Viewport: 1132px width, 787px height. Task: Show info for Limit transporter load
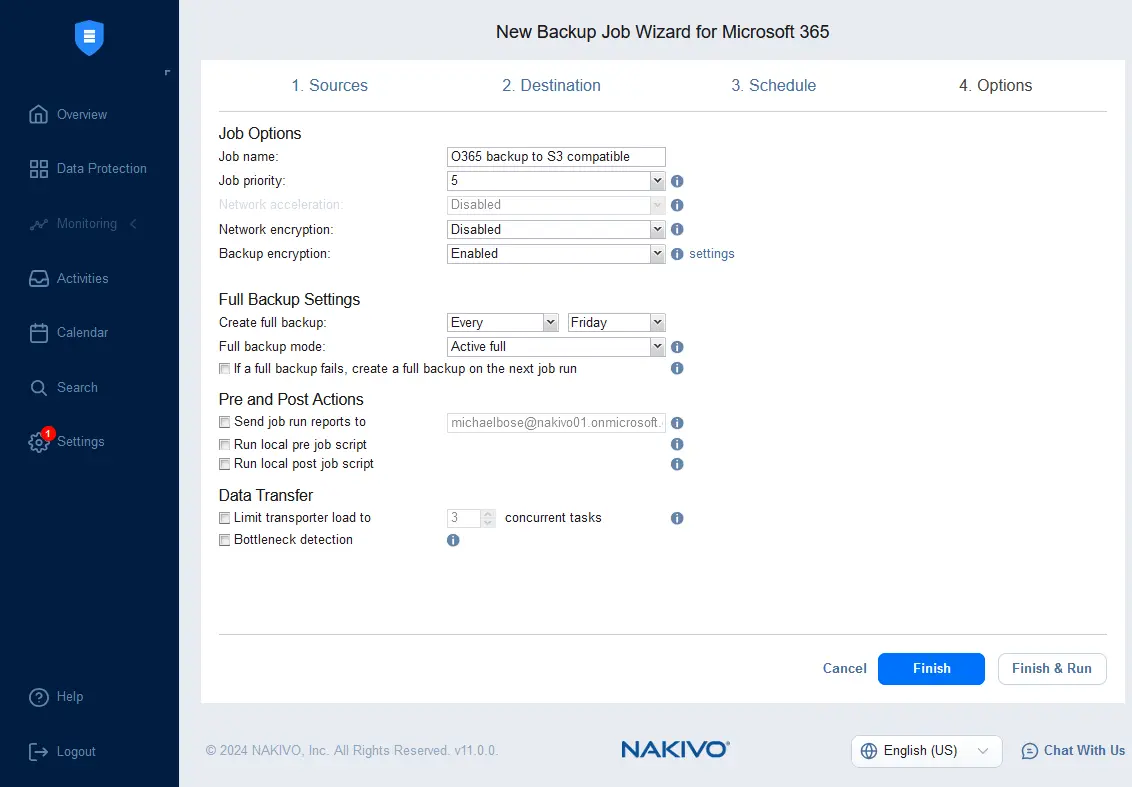coord(677,518)
